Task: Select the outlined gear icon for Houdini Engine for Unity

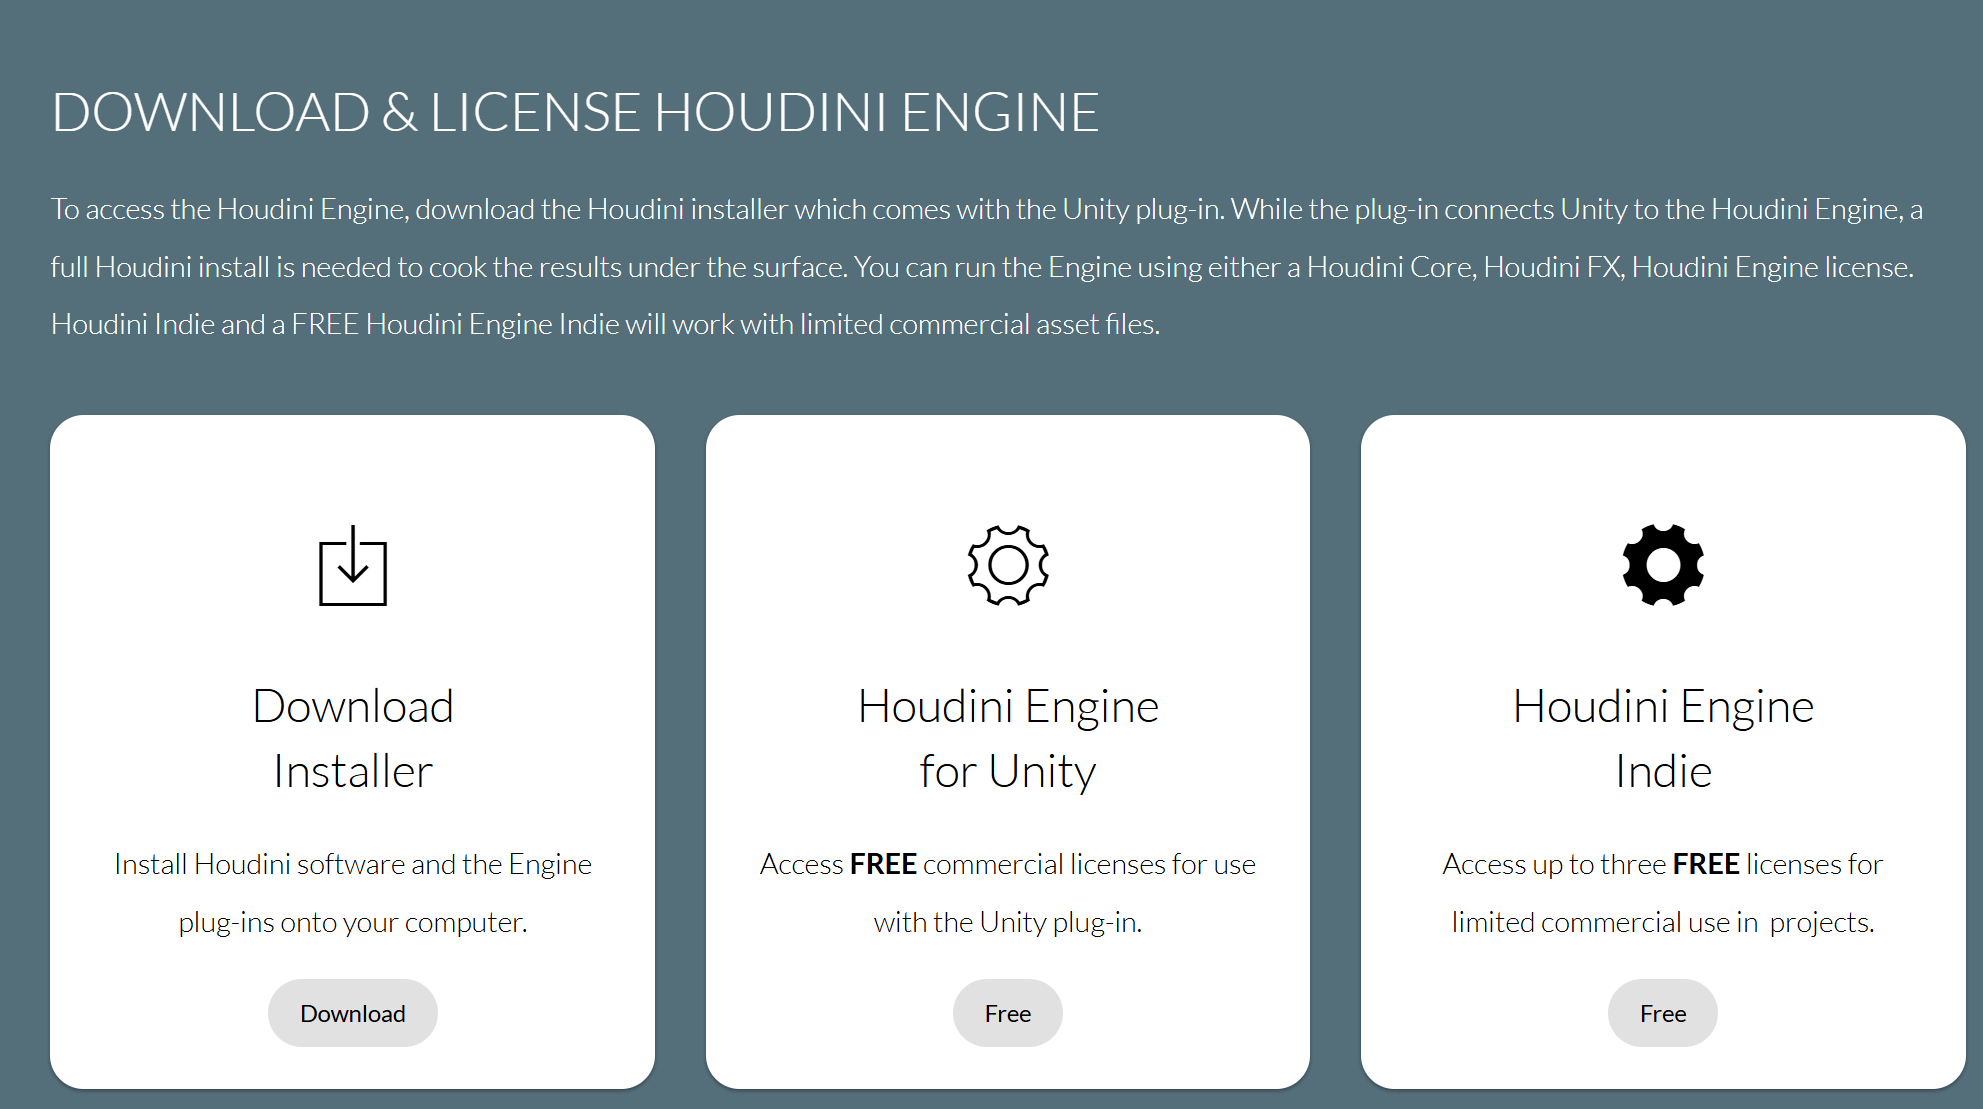Action: pyautogui.click(x=1007, y=565)
